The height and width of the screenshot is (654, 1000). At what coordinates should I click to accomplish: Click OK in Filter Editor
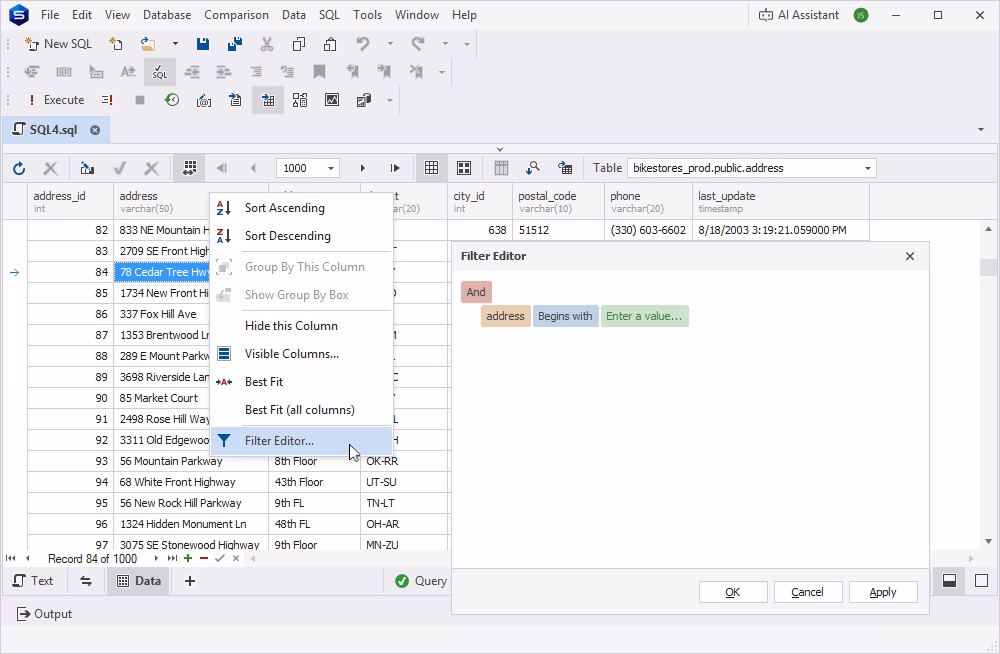coord(733,592)
